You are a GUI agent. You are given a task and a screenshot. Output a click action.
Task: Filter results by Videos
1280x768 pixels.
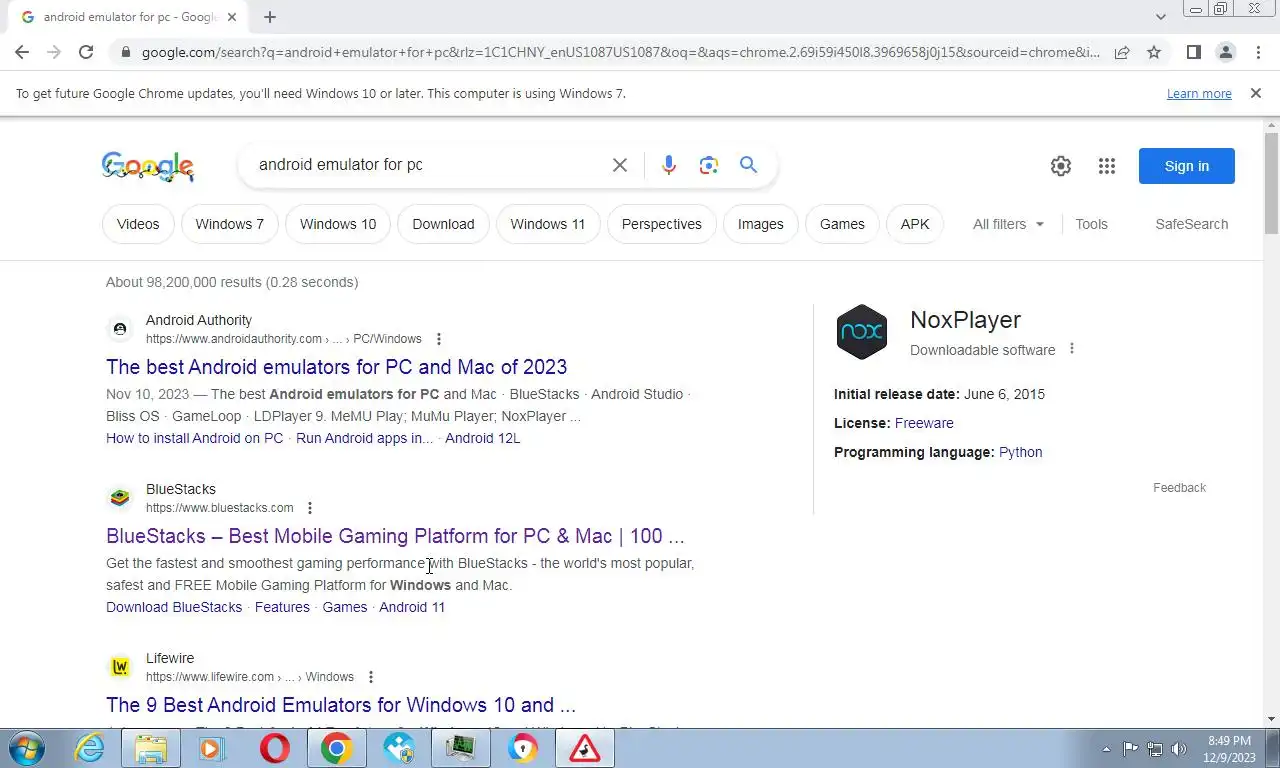tap(138, 224)
